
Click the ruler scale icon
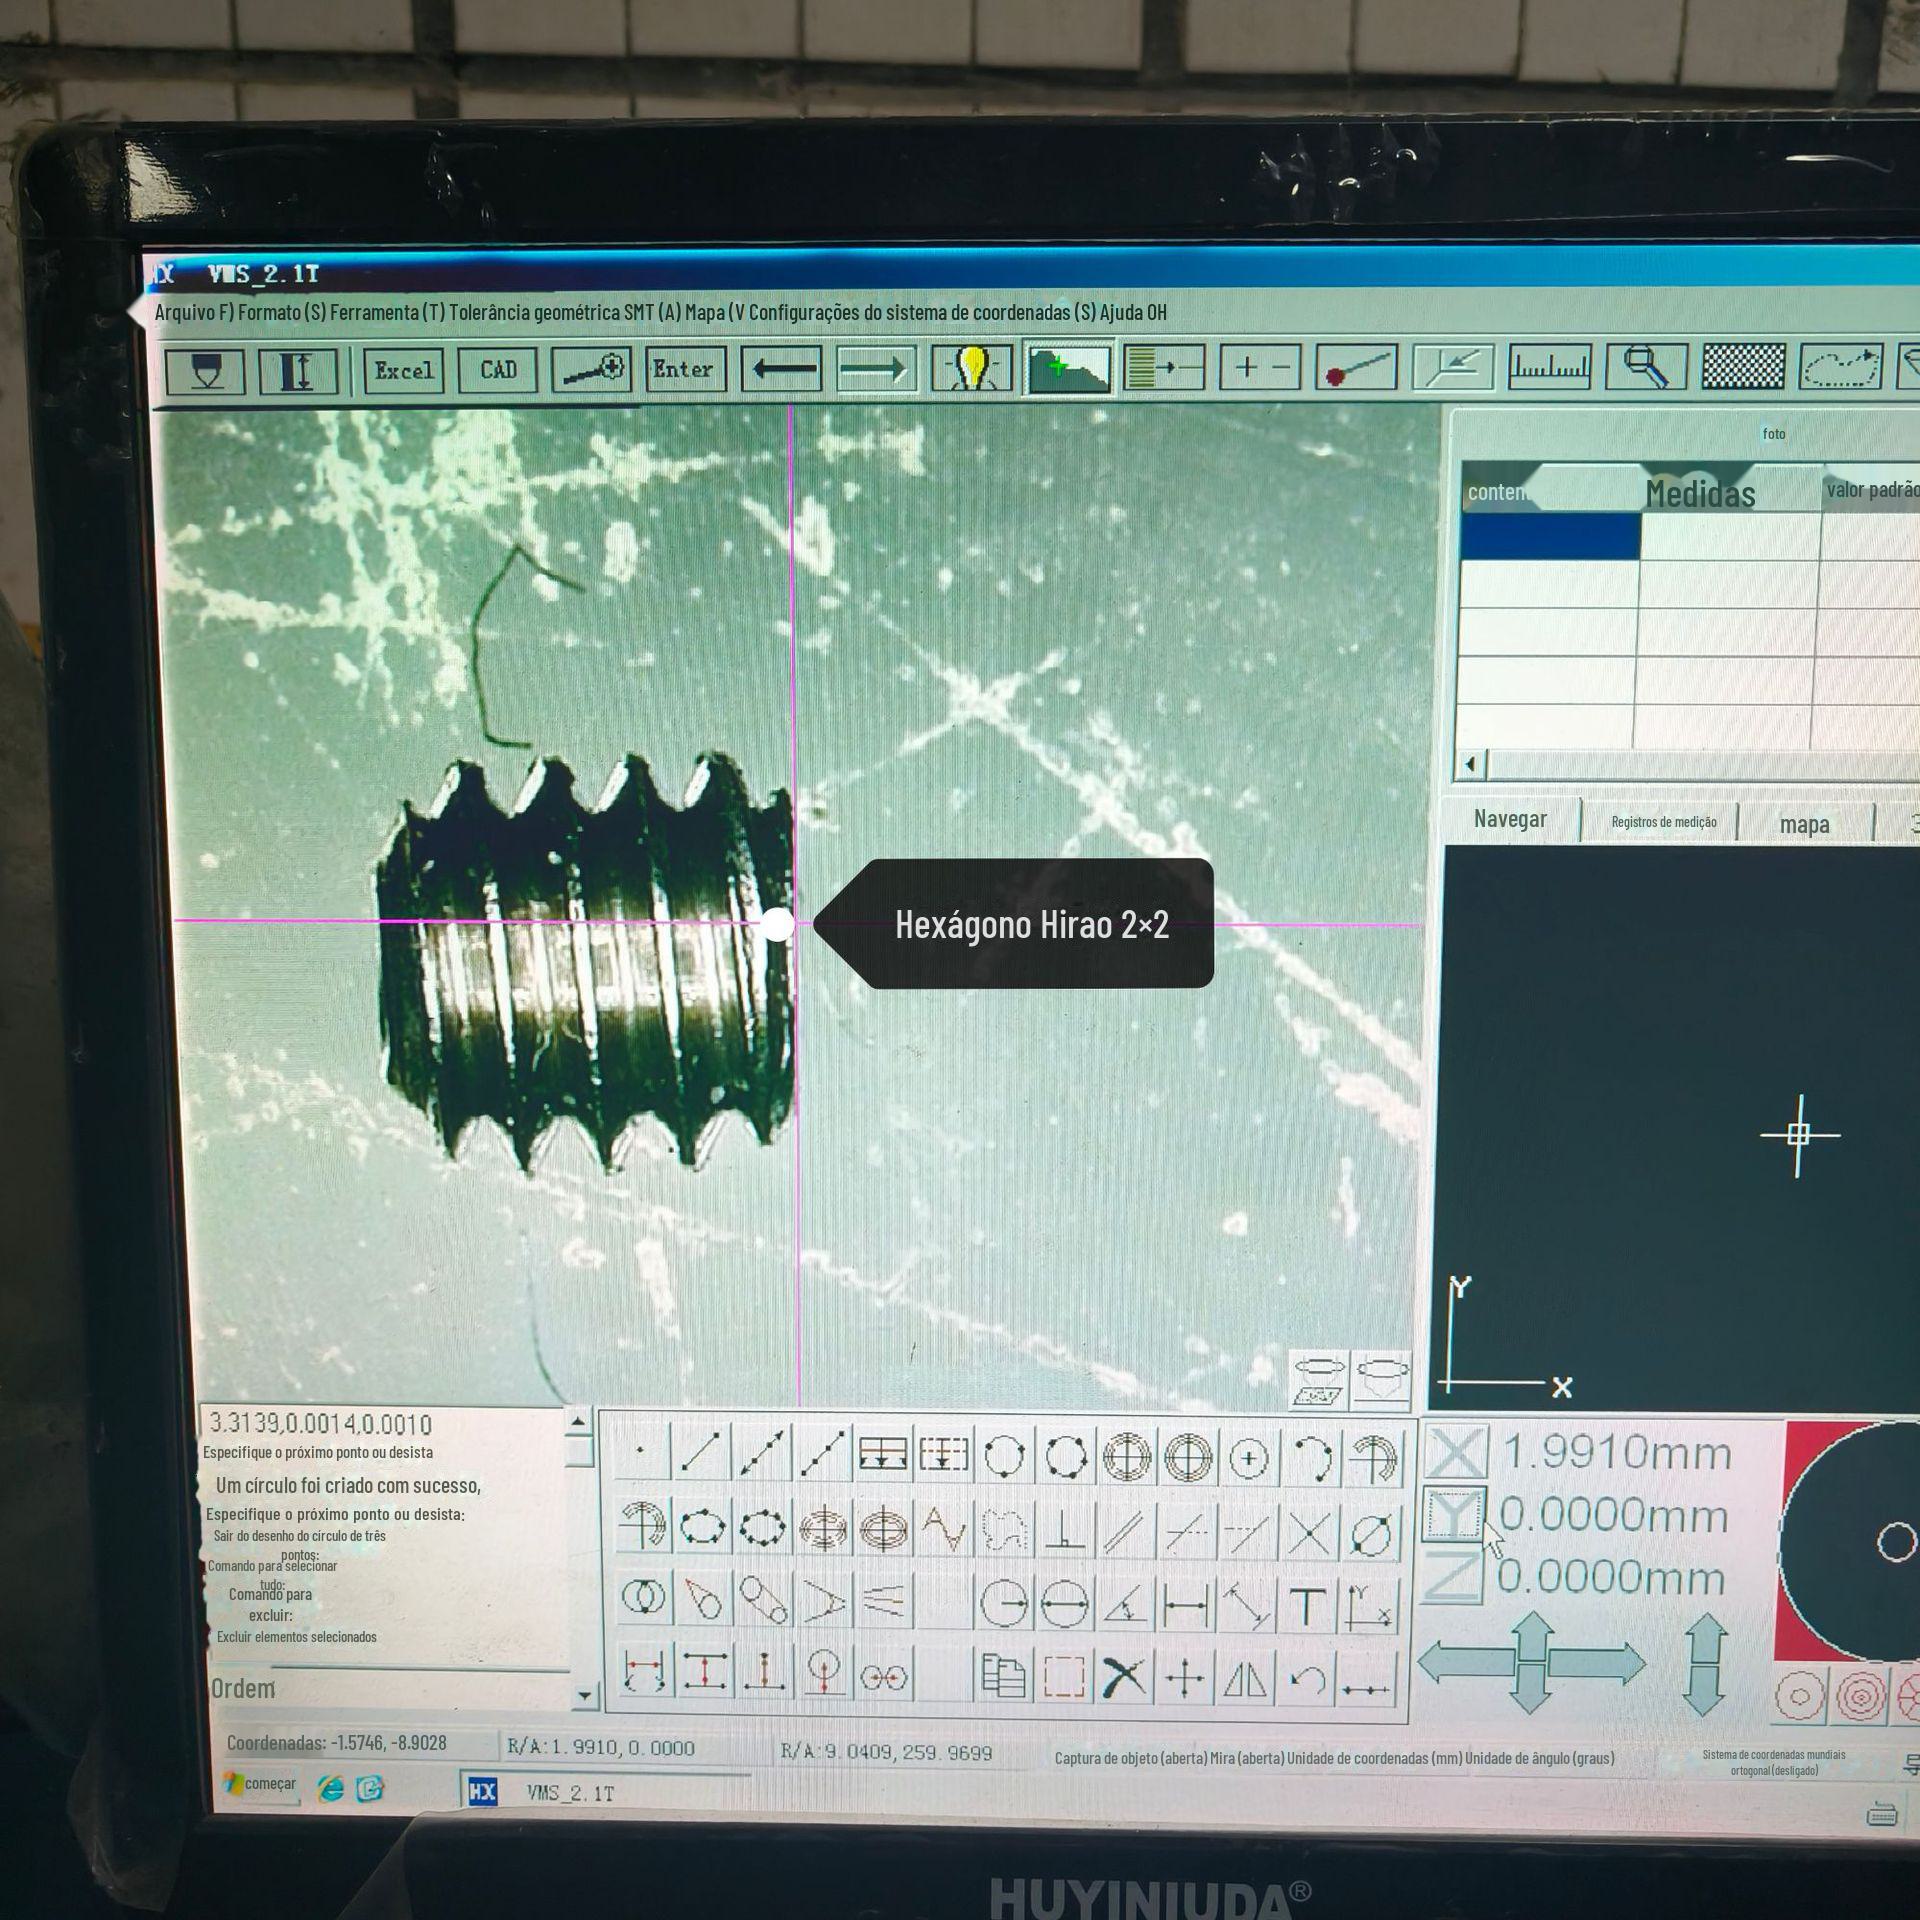click(x=1549, y=368)
